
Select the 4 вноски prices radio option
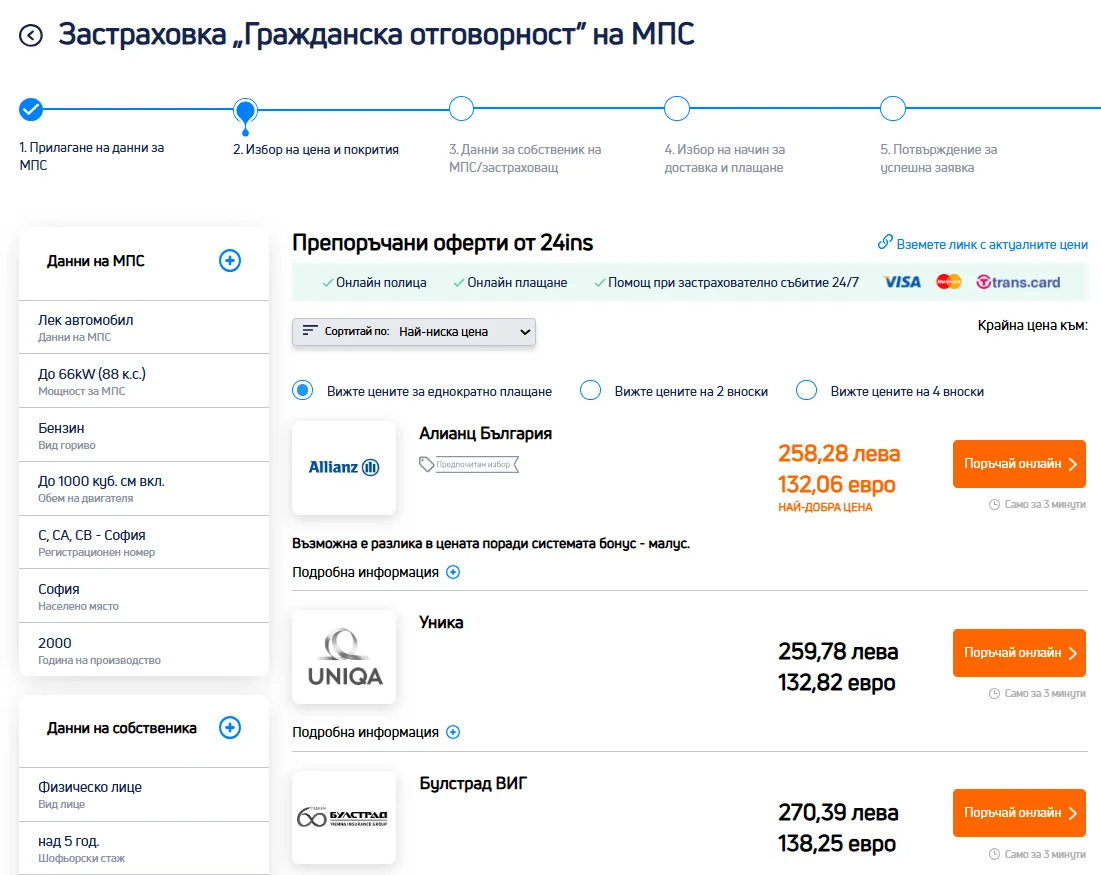coord(806,390)
